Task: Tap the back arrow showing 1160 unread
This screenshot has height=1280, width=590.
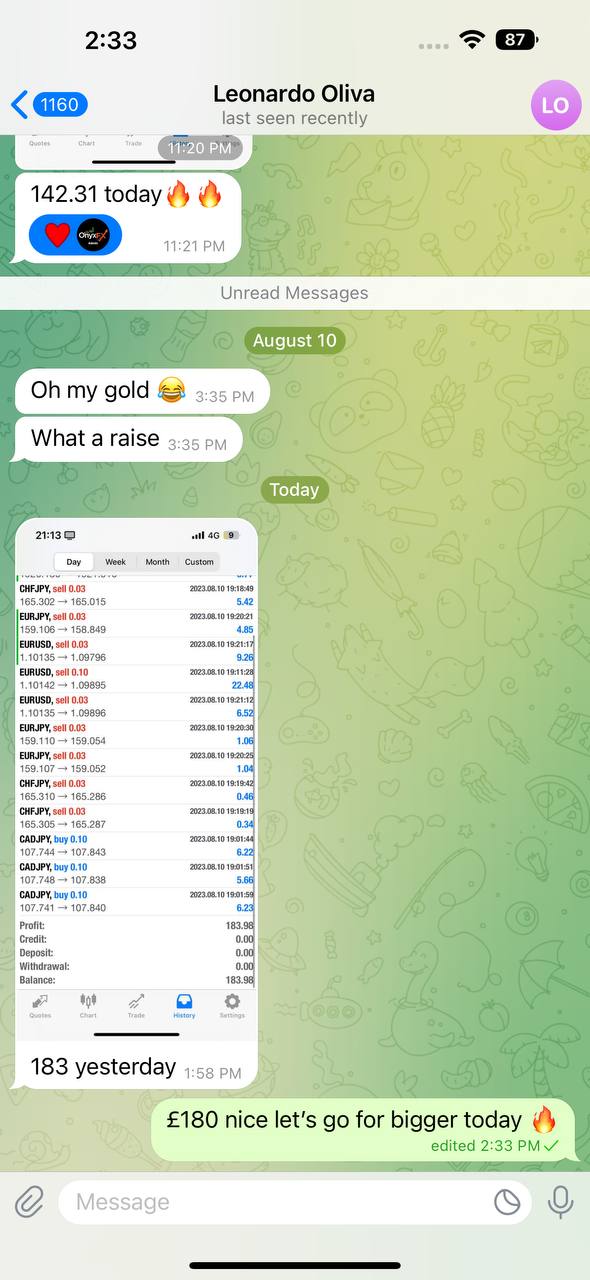Action: point(49,104)
